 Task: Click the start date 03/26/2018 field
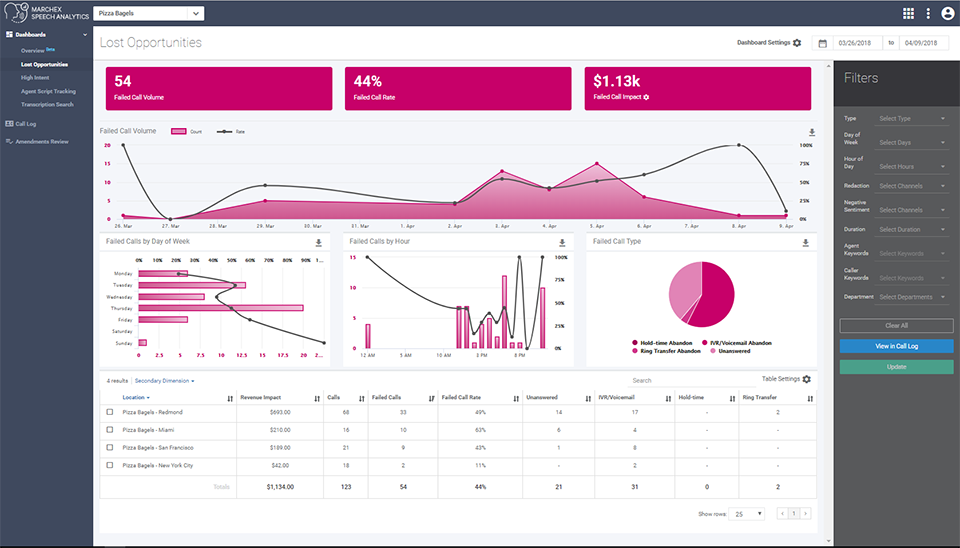coord(857,43)
